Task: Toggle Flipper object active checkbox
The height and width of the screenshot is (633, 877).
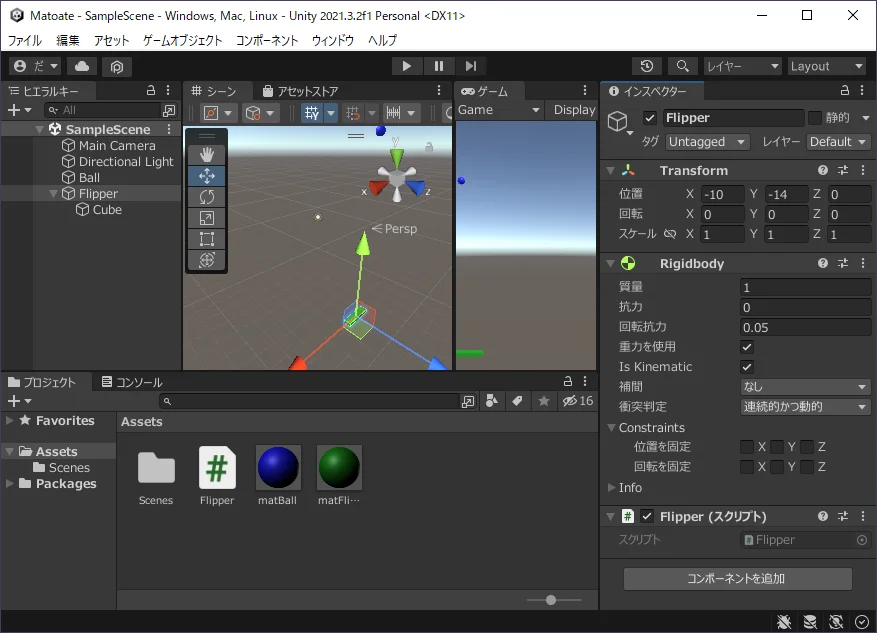Action: (x=649, y=118)
